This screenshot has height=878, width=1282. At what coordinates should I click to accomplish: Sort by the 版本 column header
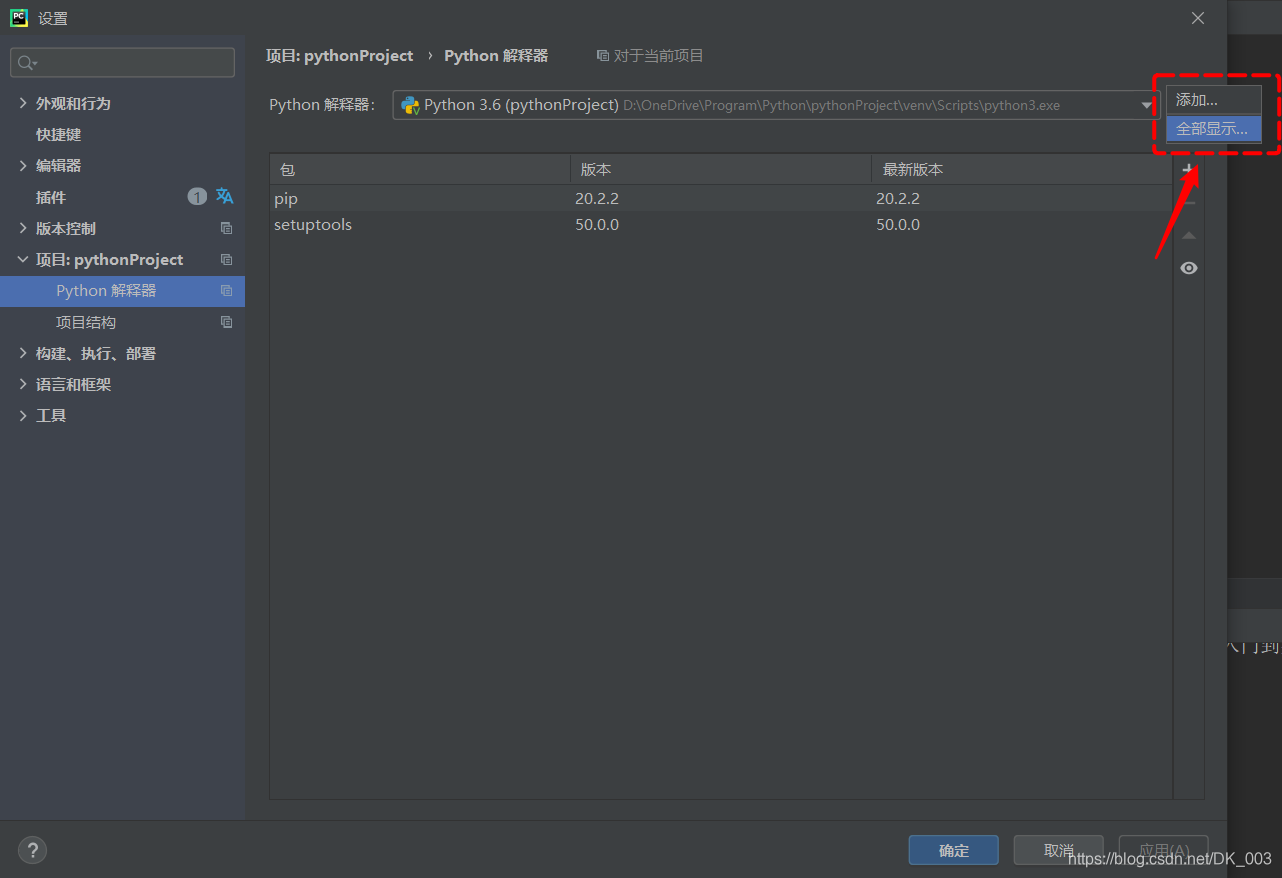coord(721,169)
